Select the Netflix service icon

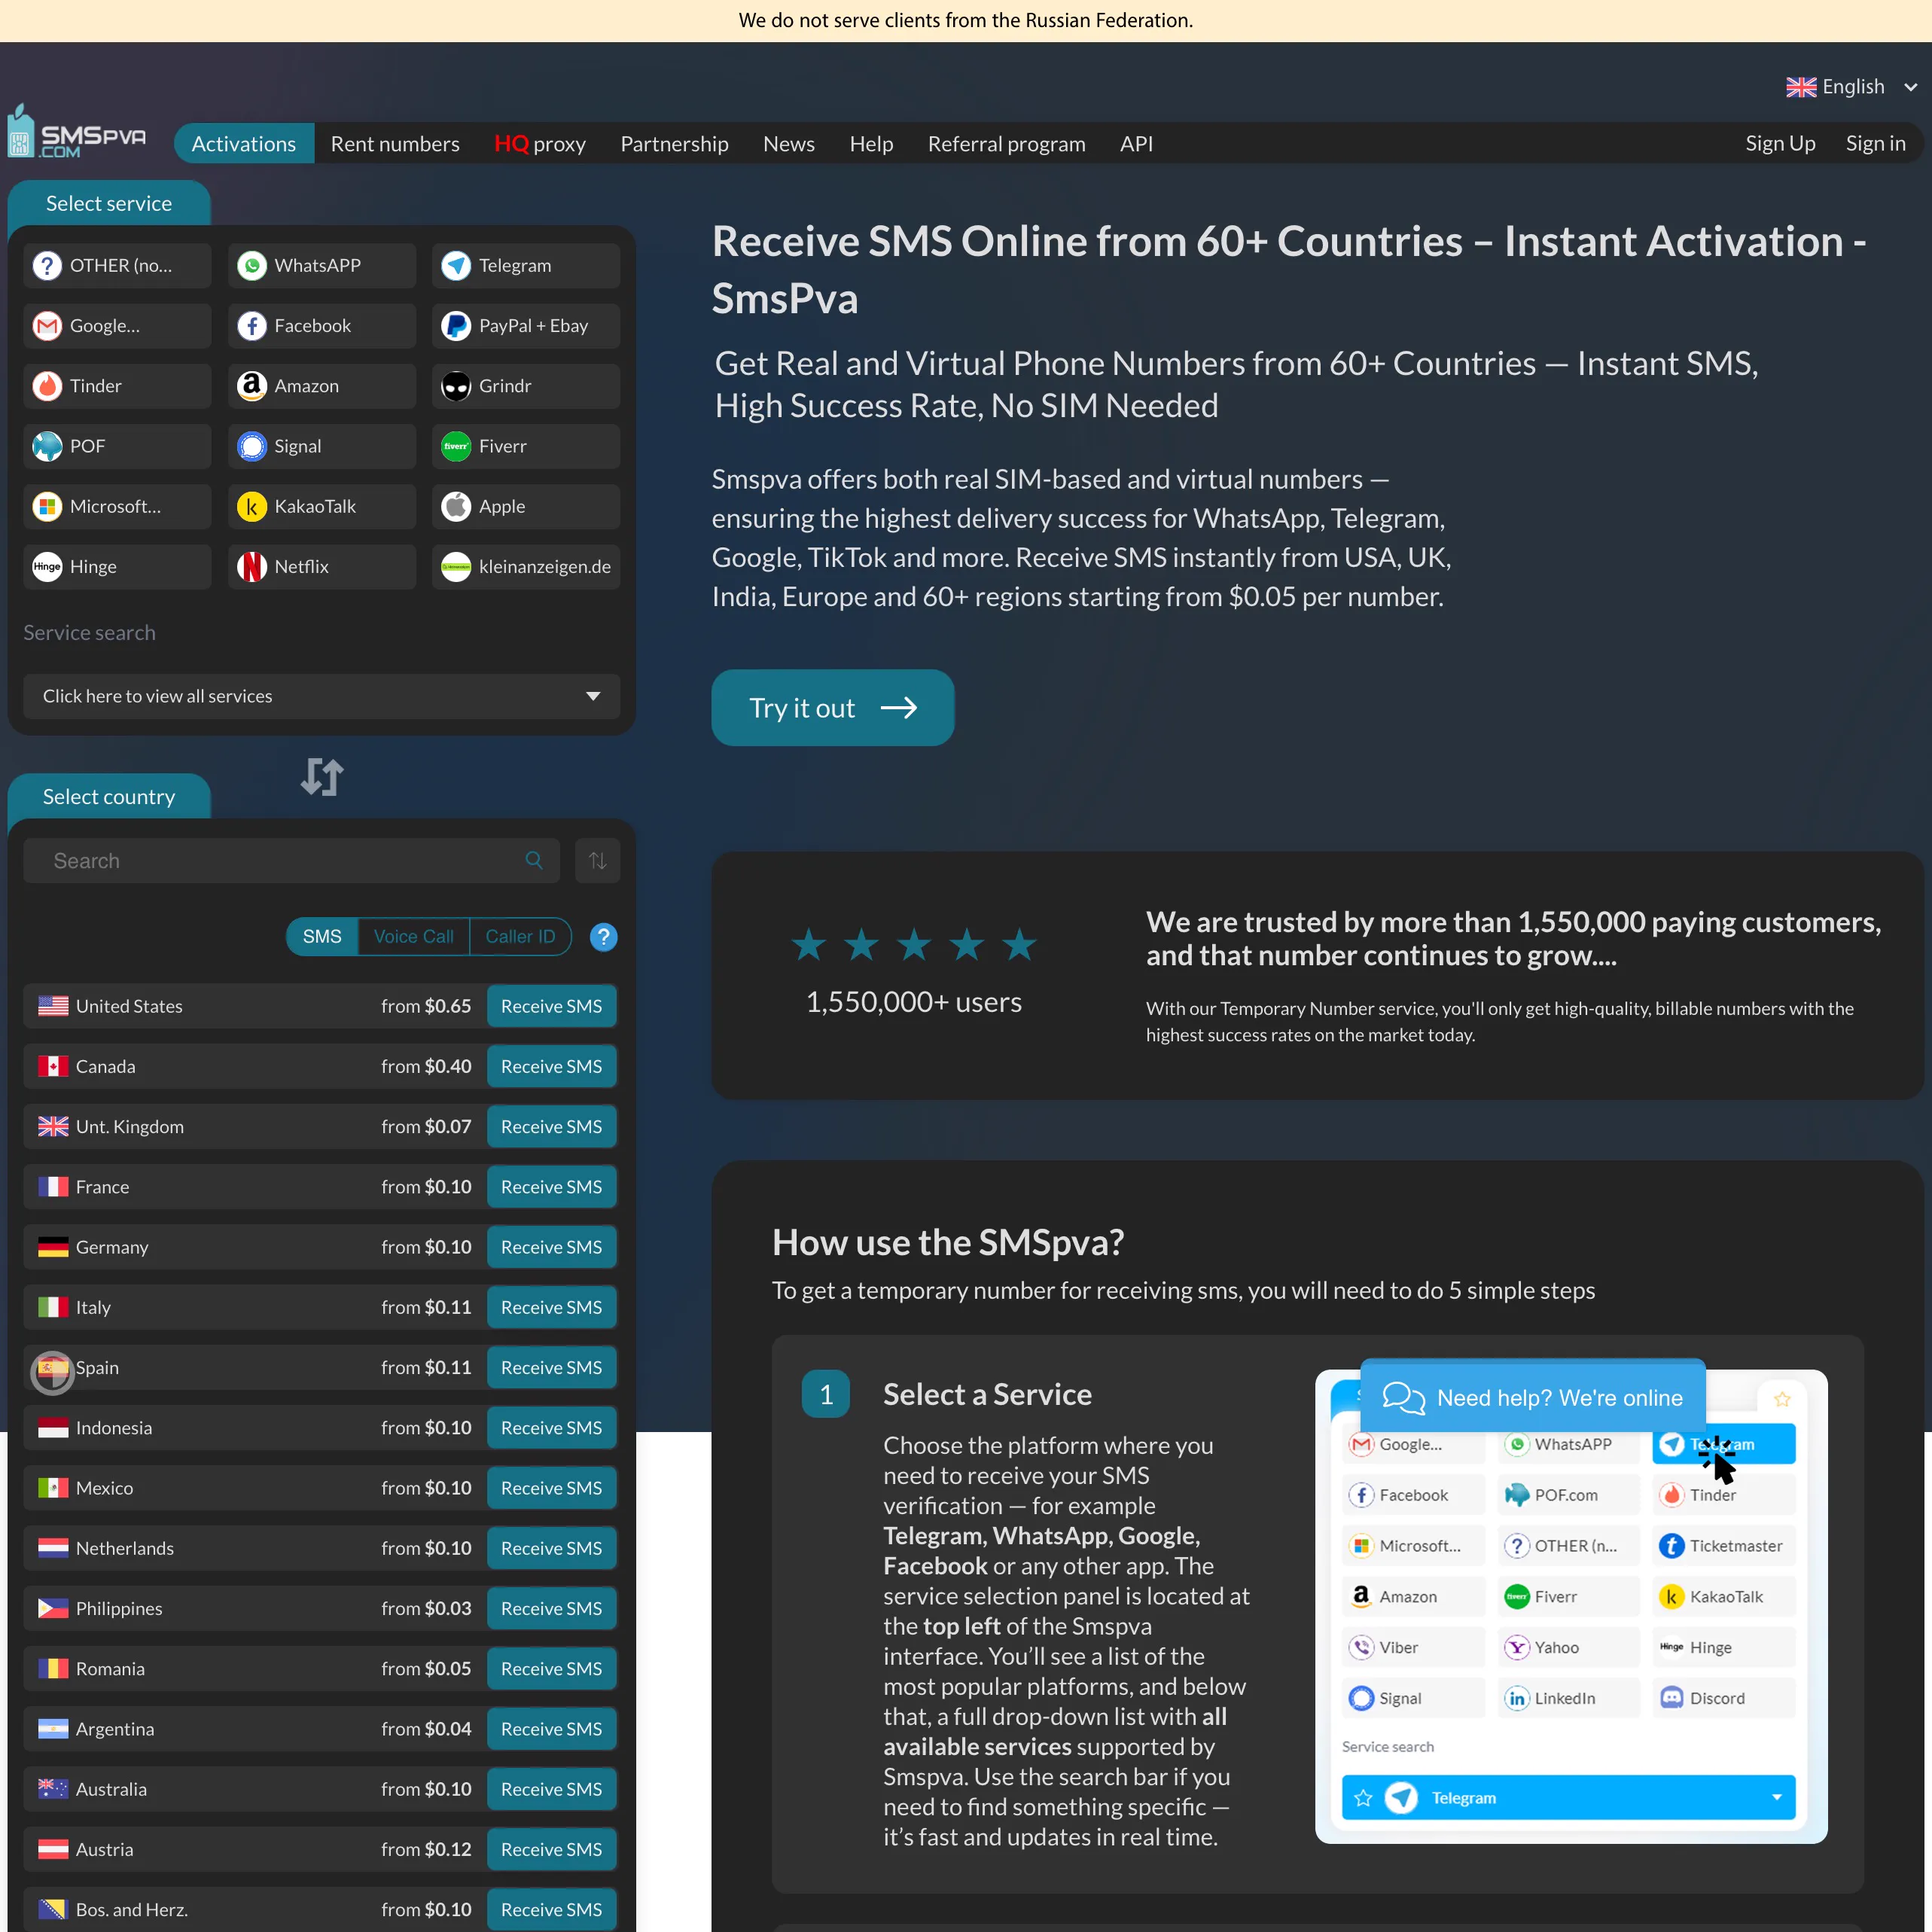tap(252, 567)
